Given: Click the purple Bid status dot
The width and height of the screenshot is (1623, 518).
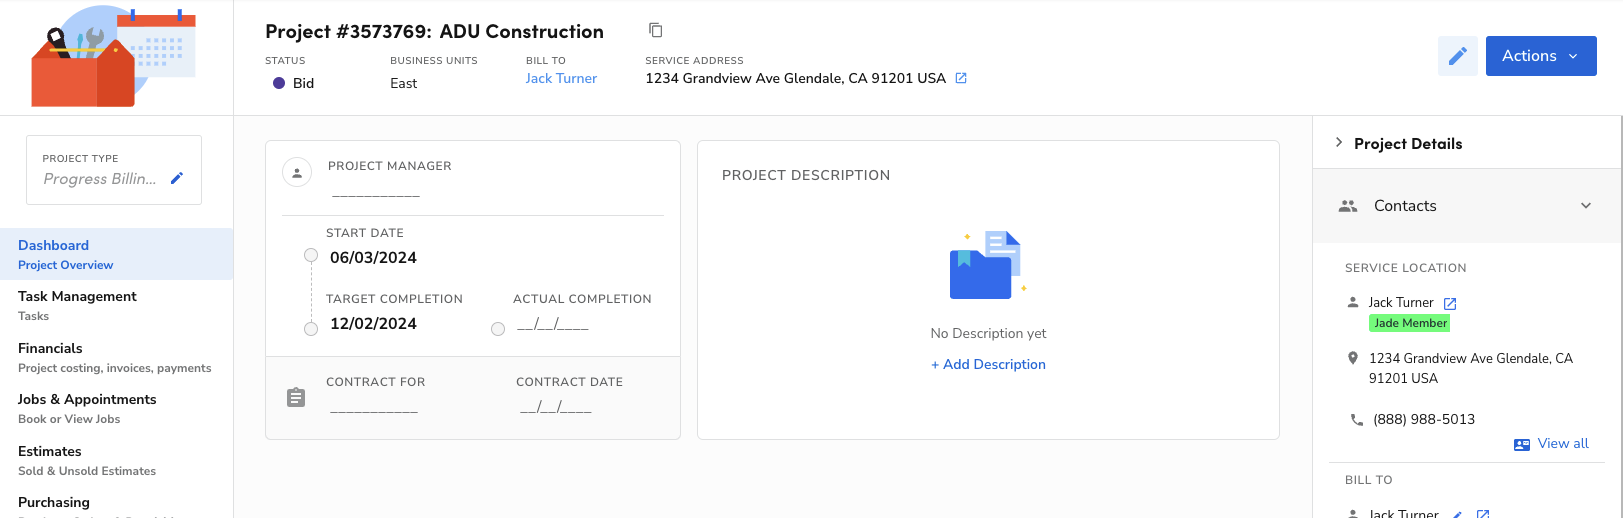Looking at the screenshot, I should 279,83.
